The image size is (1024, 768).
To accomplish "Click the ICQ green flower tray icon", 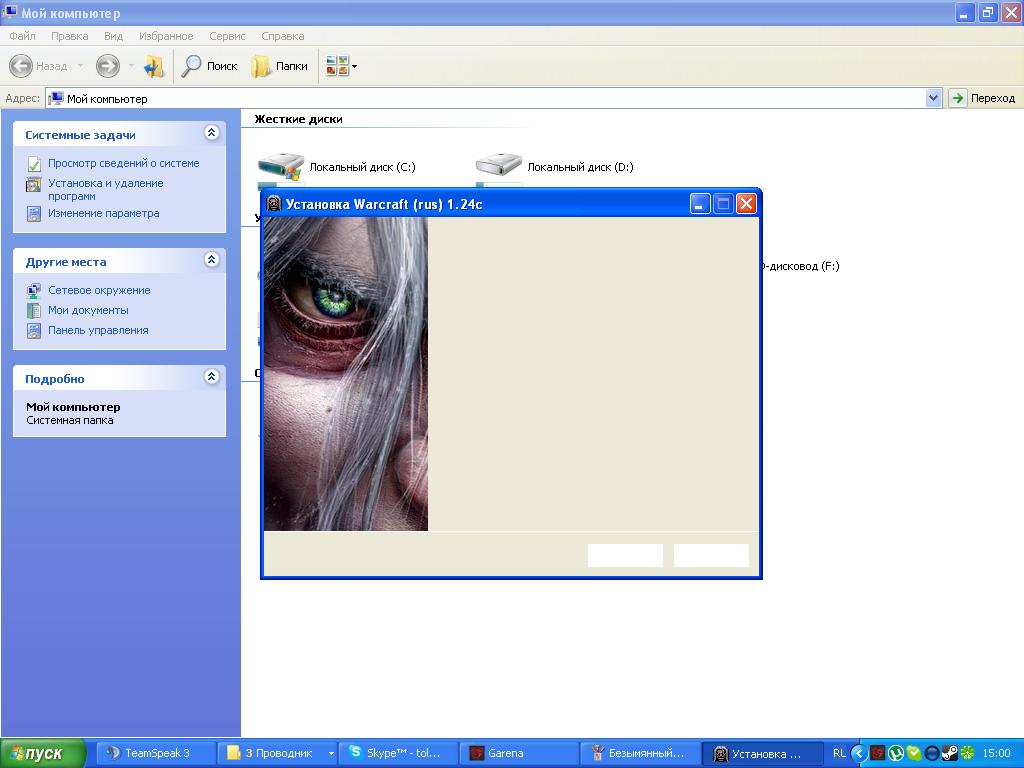I will pos(968,754).
